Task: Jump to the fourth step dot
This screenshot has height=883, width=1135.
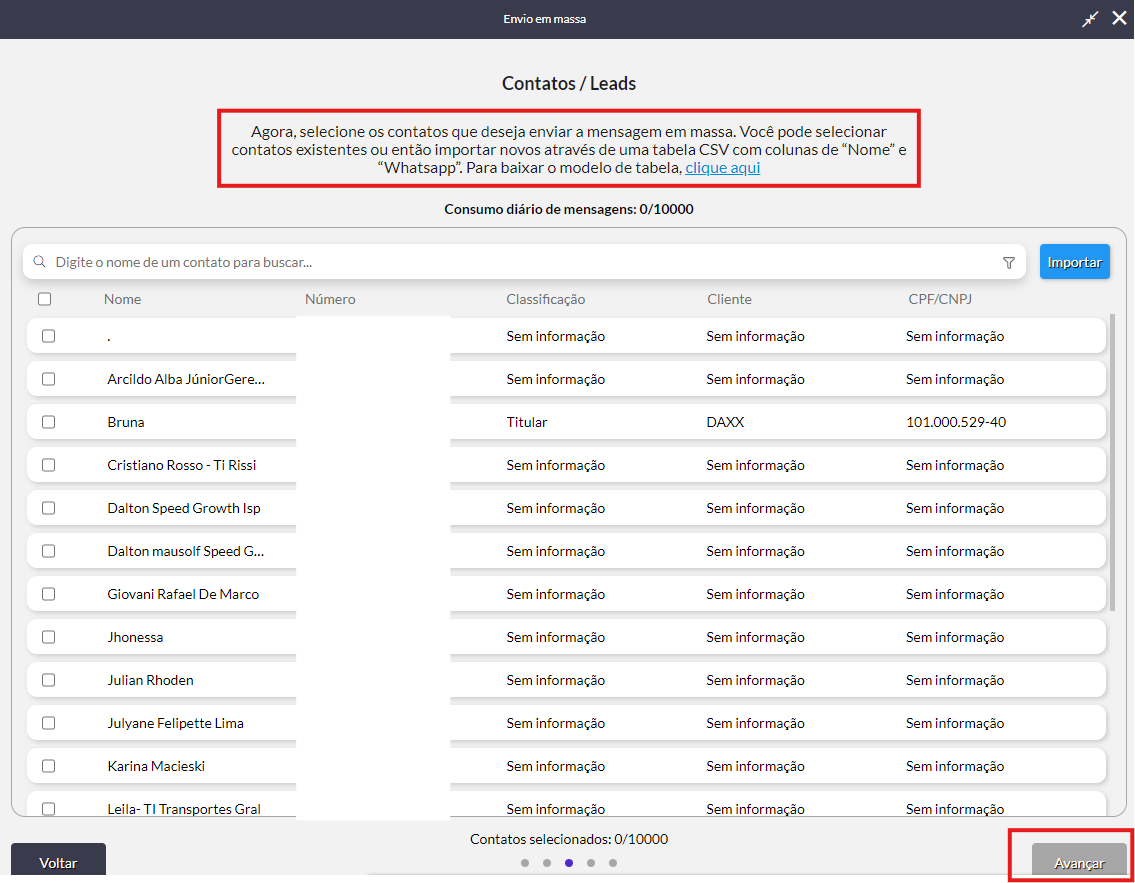Action: [x=591, y=863]
